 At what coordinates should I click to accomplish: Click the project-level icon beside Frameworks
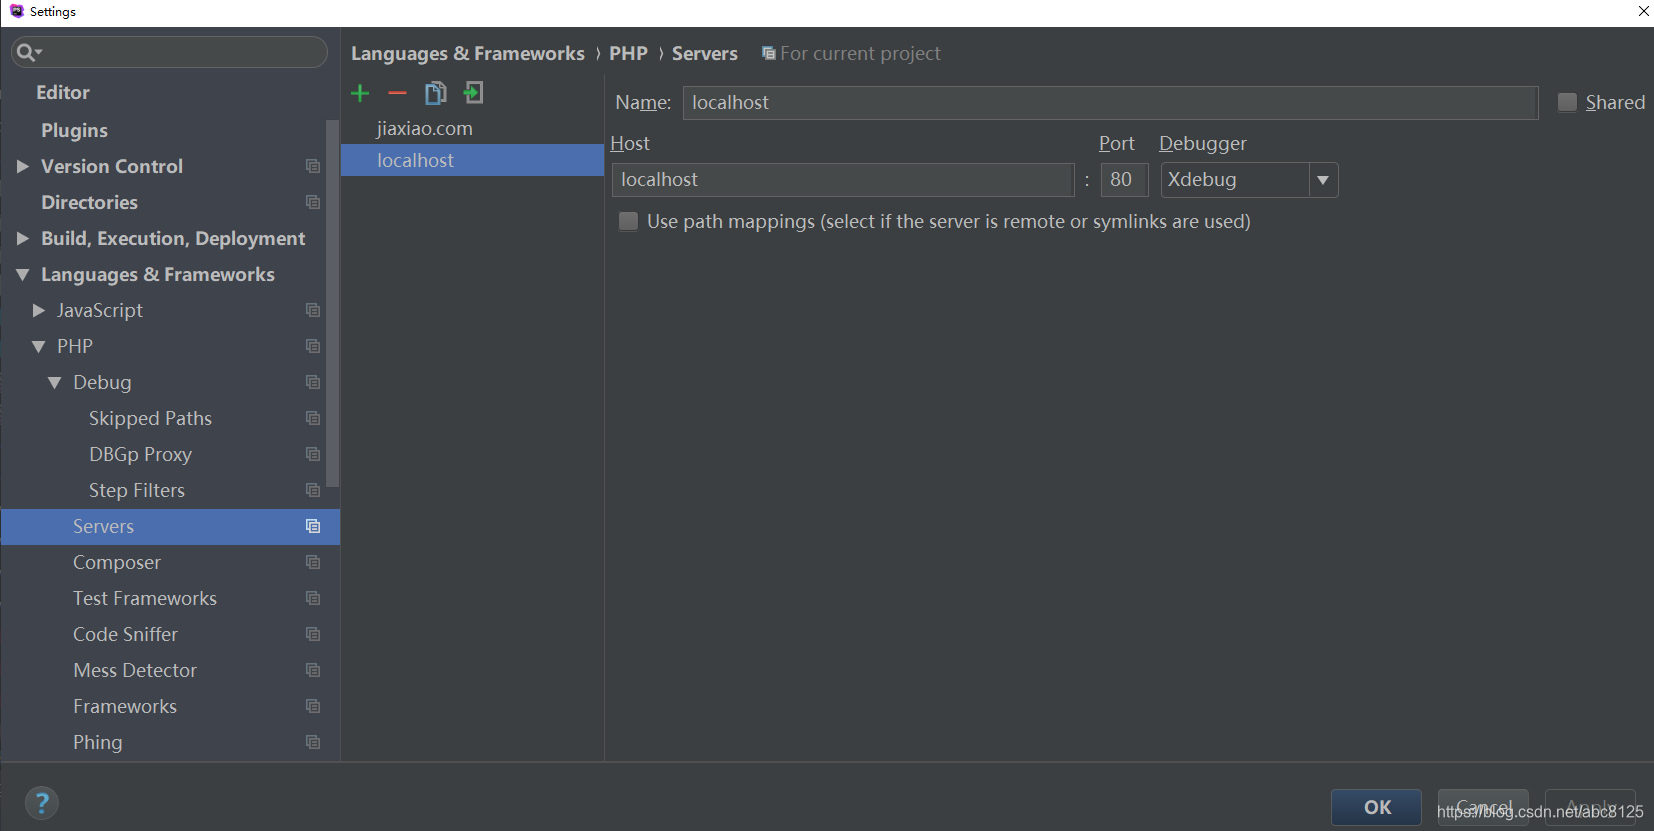coord(313,706)
